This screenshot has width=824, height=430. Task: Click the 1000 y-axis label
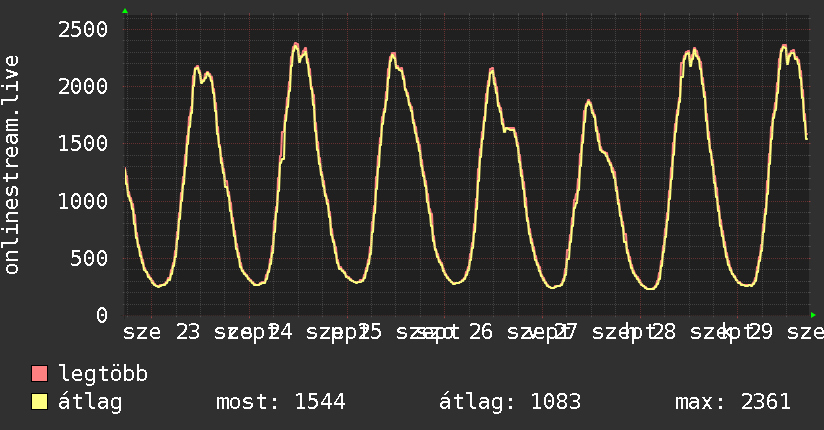click(83, 201)
